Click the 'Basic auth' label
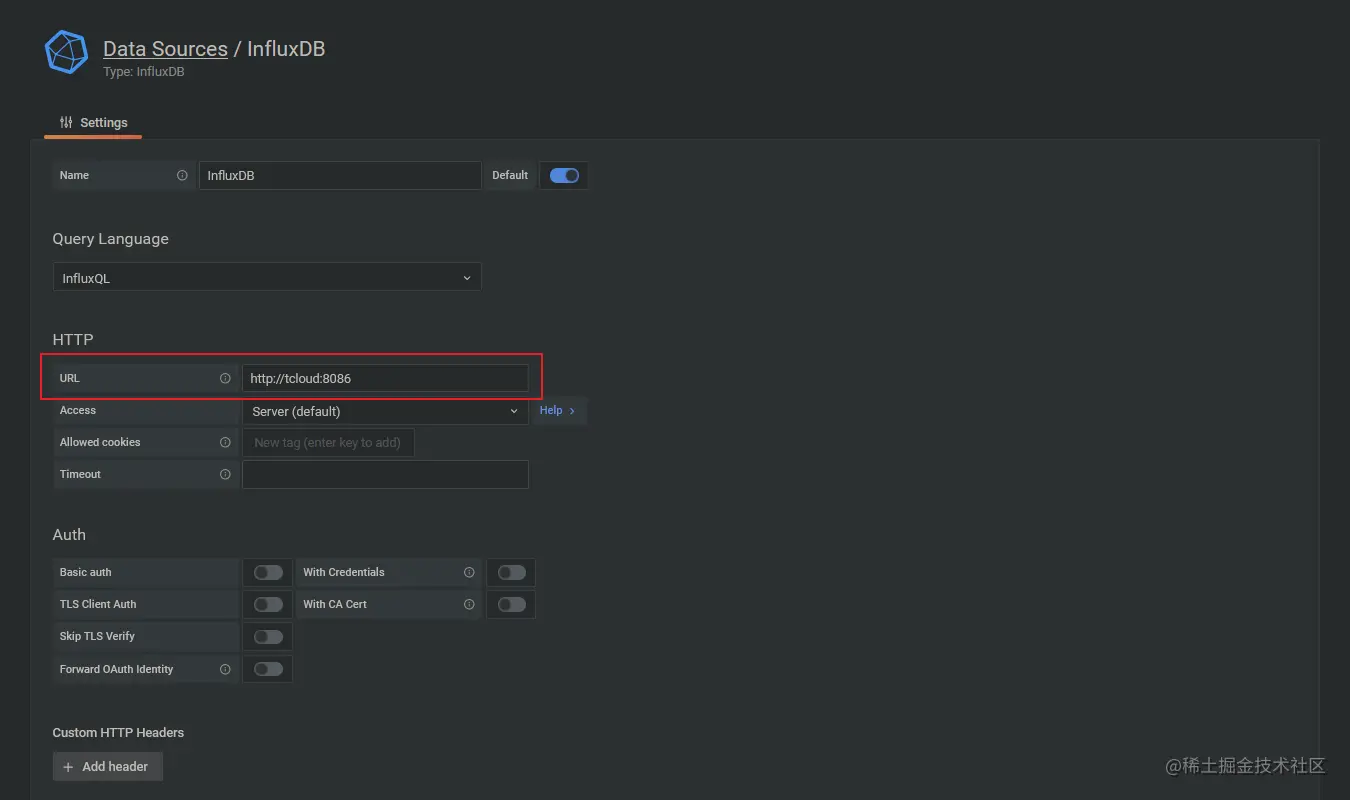Screen dimensions: 1350x800 tap(85, 572)
